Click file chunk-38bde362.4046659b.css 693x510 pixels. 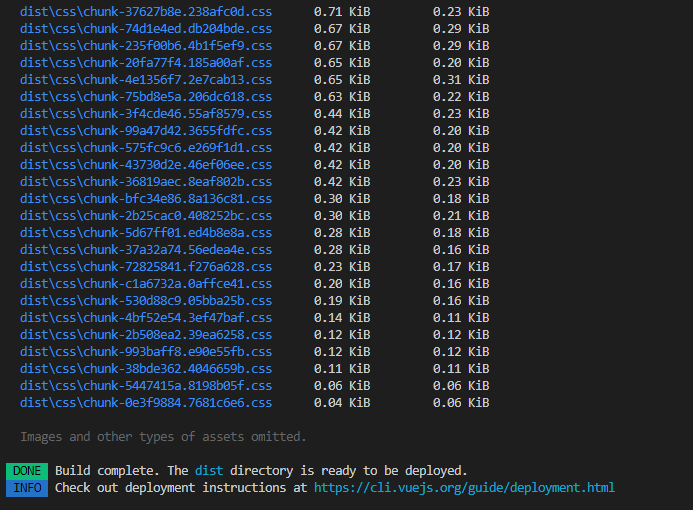click(146, 369)
